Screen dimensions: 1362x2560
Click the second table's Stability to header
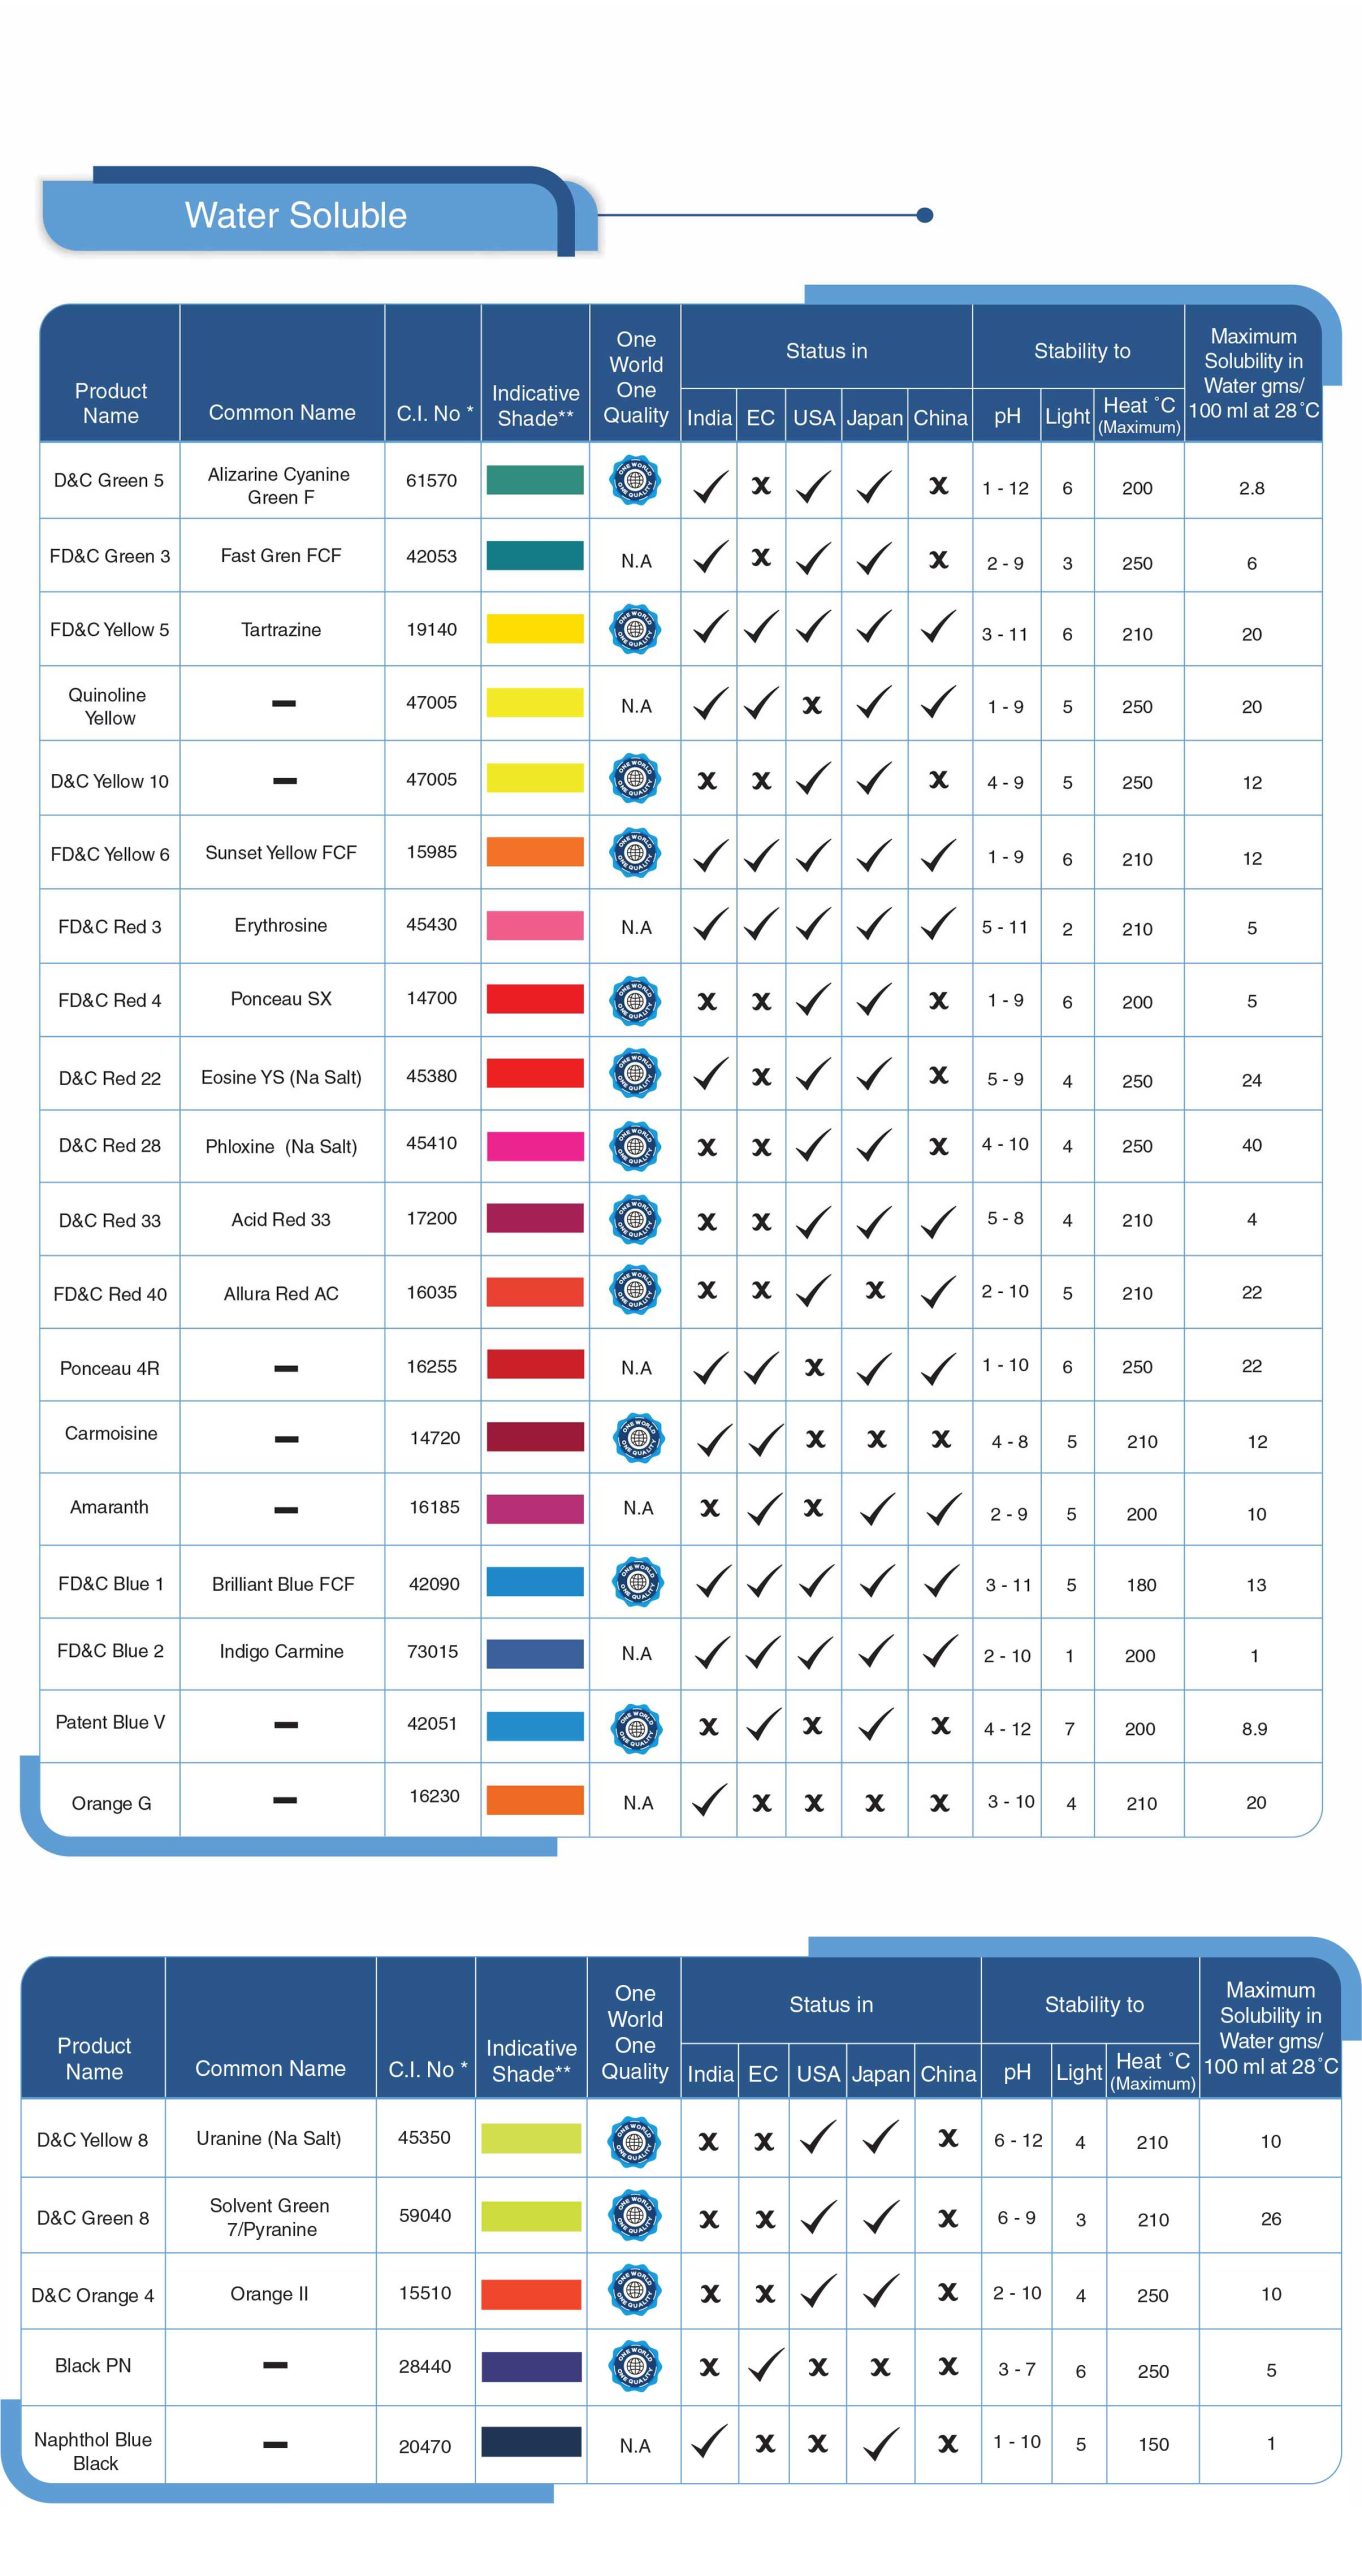[1093, 2004]
